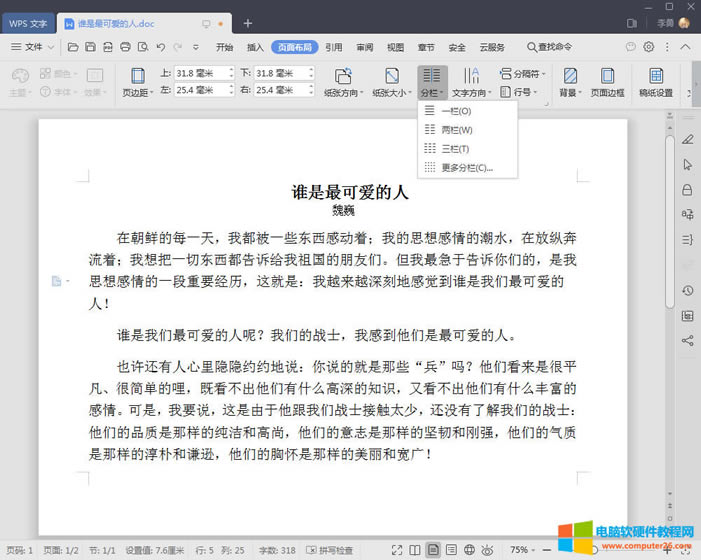The height and width of the screenshot is (560, 701).
Task: Open a new document tab with plus button
Action: [248, 23]
